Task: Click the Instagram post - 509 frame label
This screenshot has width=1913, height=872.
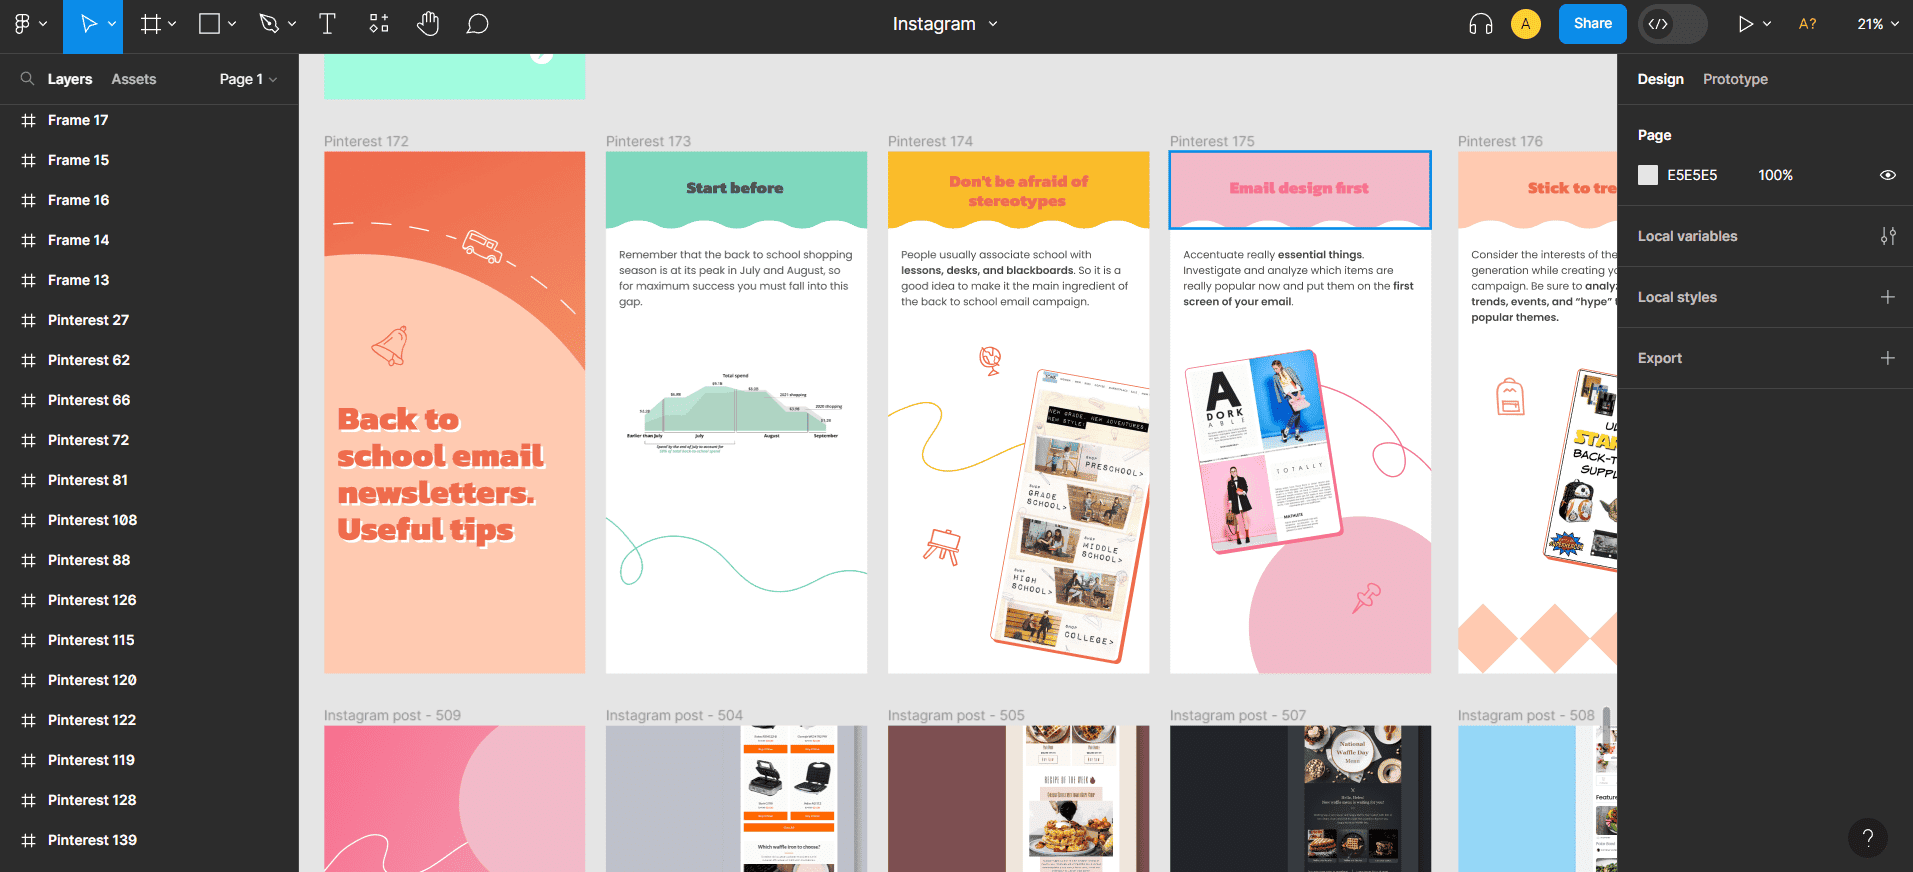Action: [392, 715]
